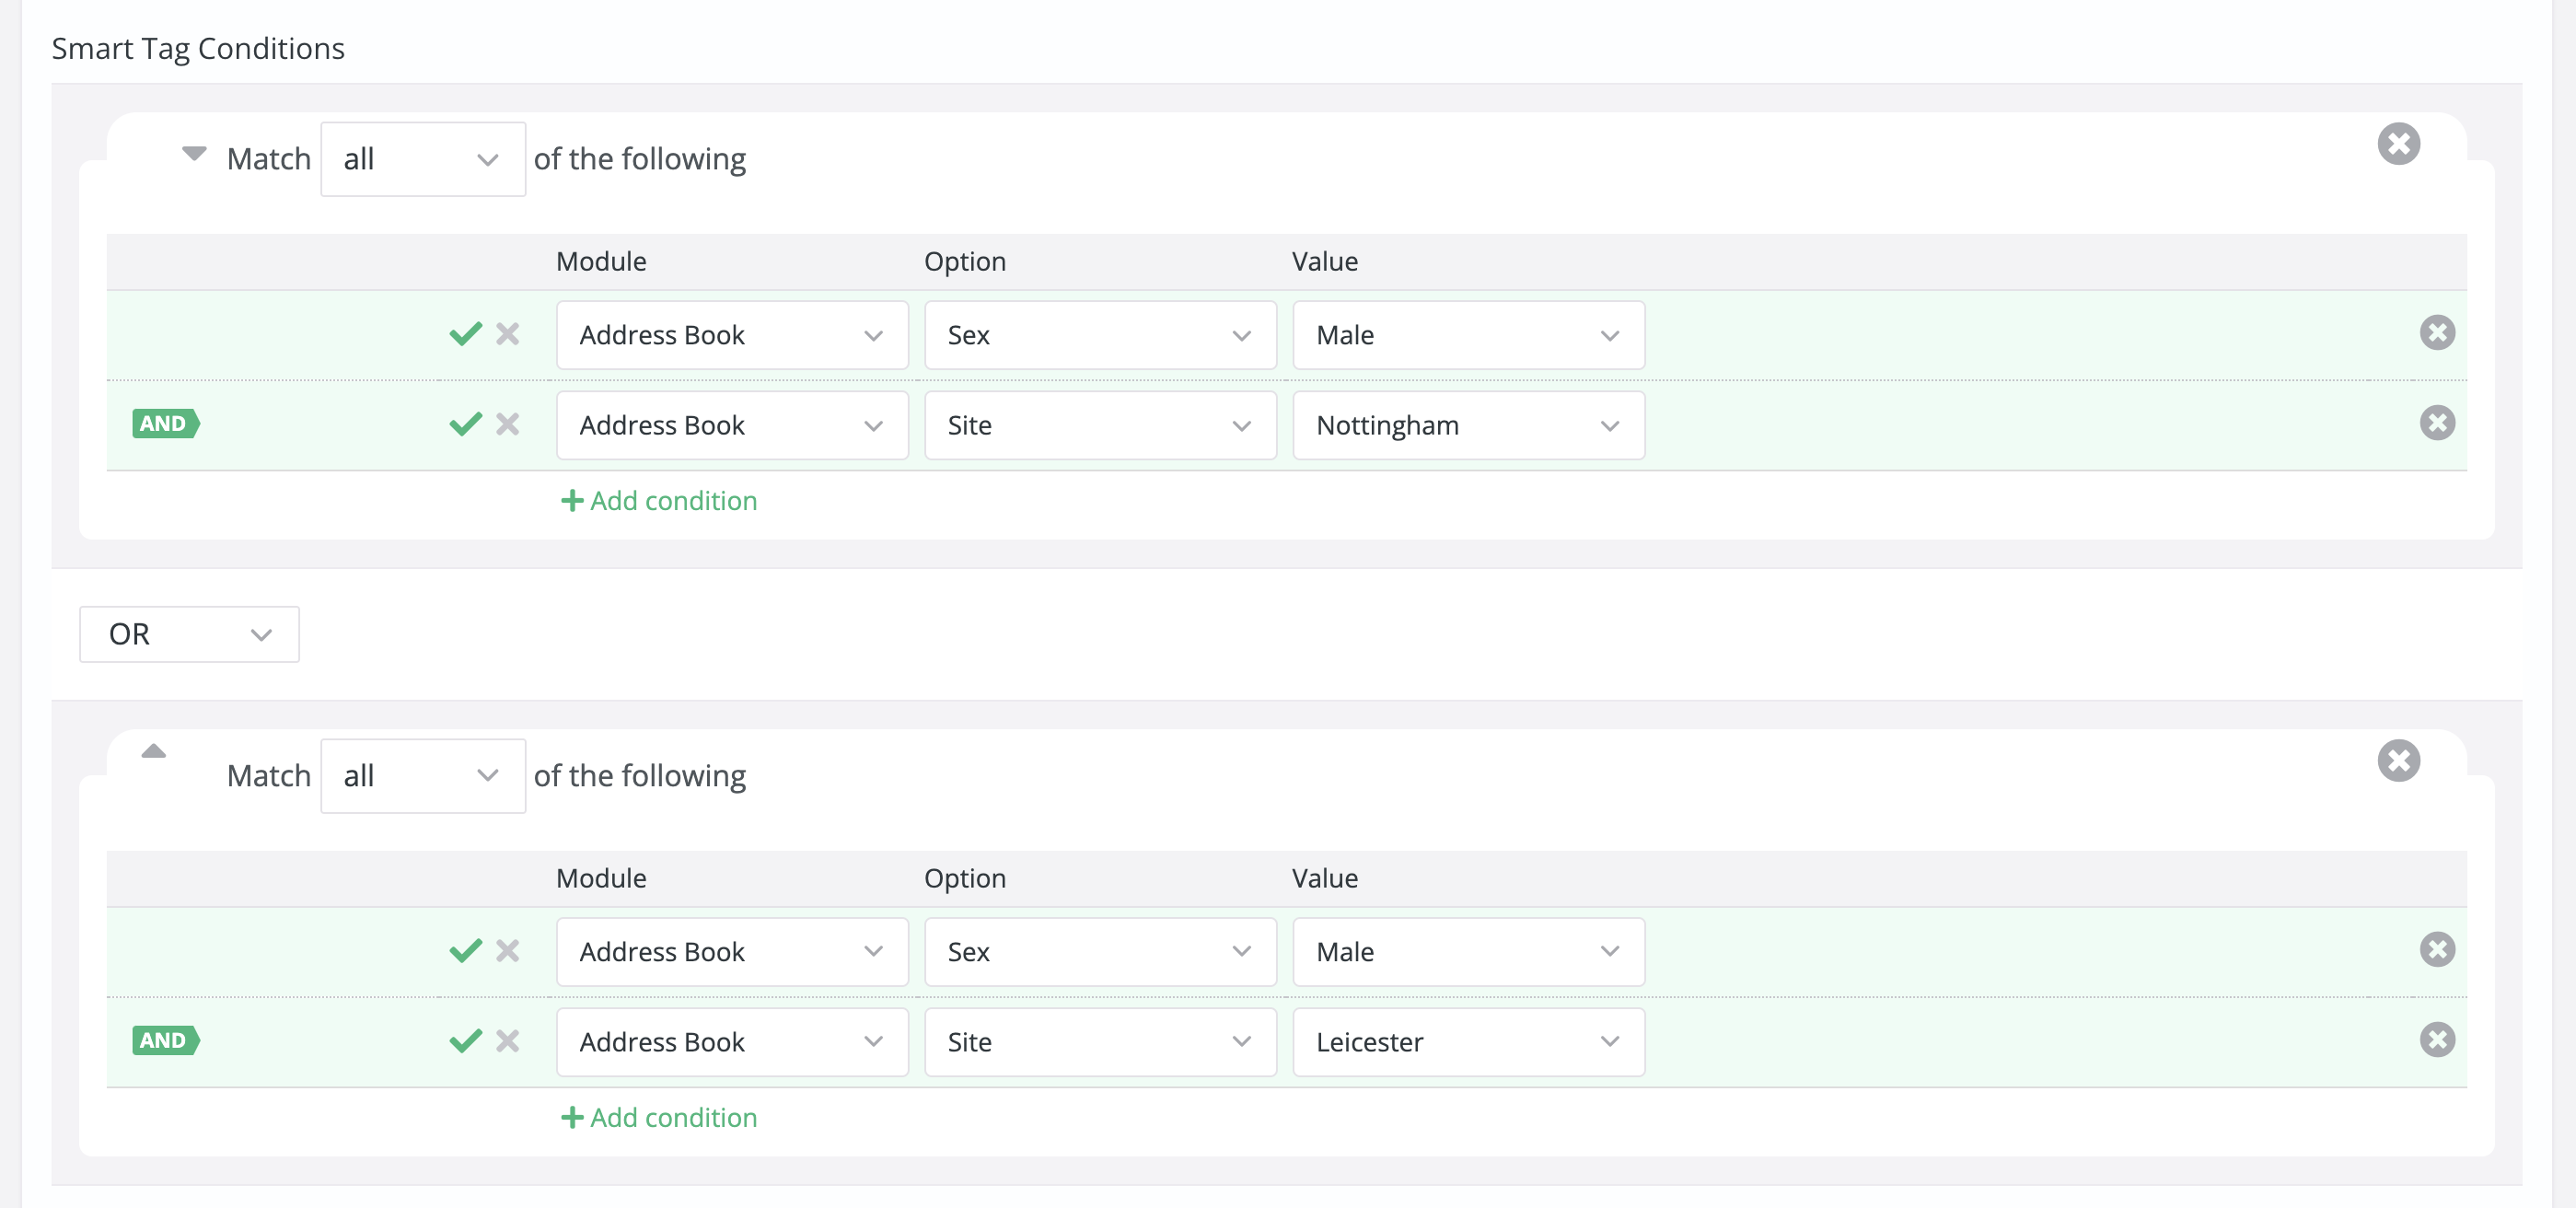Open Module dropdown on second group's Sex row
The height and width of the screenshot is (1208, 2576).
coord(732,952)
